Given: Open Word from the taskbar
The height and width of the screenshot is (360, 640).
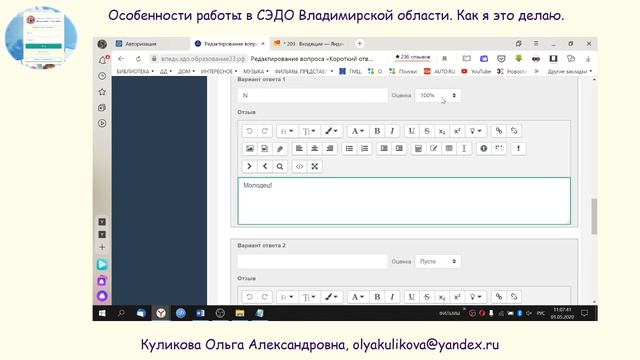Looking at the screenshot, I should (200, 313).
